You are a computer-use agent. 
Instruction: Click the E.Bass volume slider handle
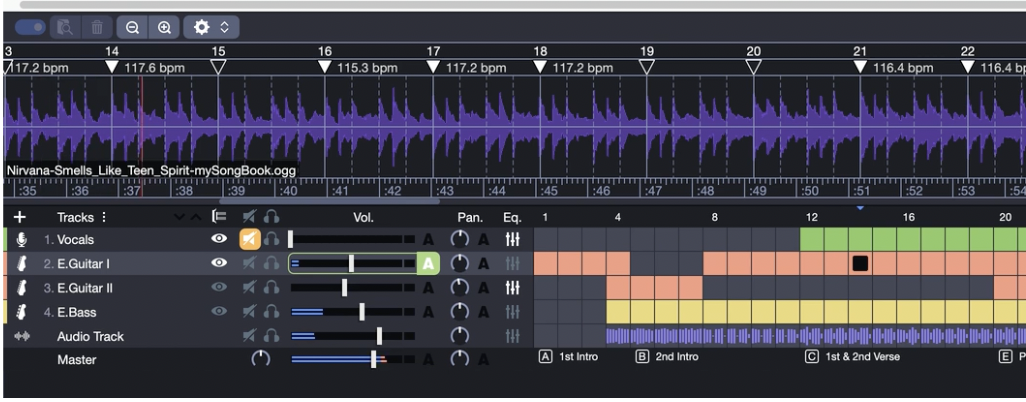click(x=362, y=312)
